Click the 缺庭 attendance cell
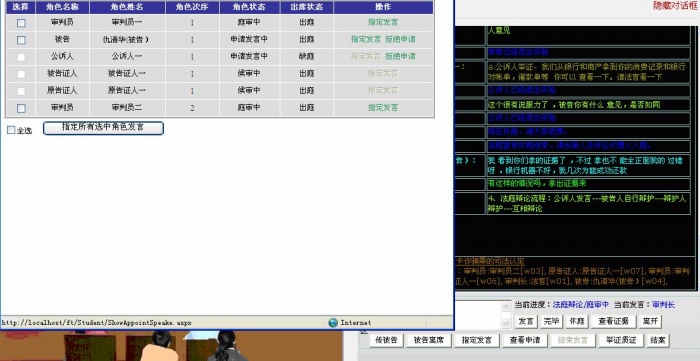Screen dimensions: 700x361 click(x=307, y=57)
